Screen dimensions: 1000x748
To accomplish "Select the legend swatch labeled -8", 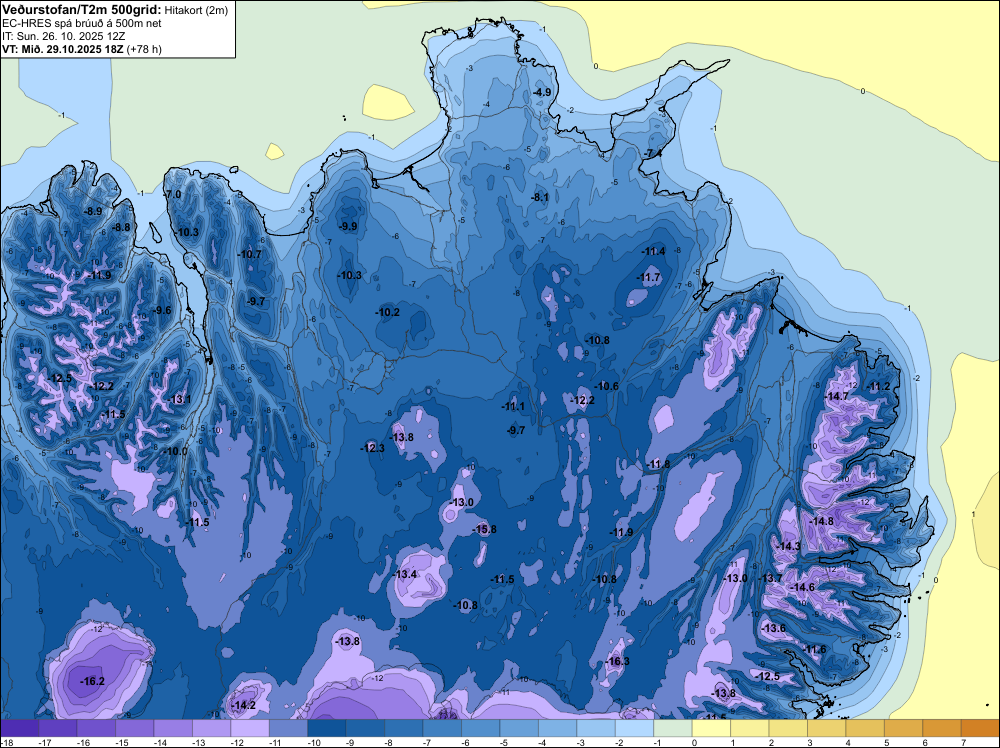I will click(404, 728).
